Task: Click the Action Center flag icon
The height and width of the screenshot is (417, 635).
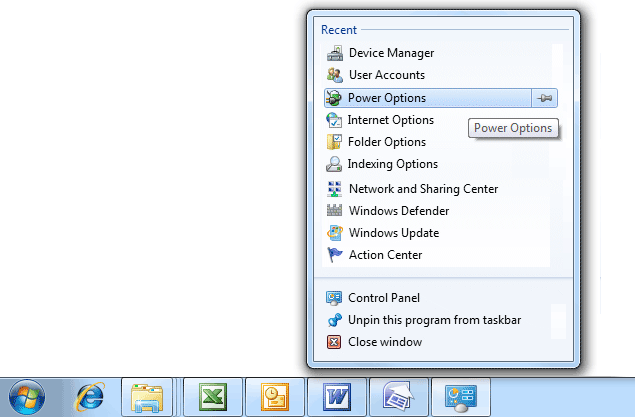Action: coord(335,255)
